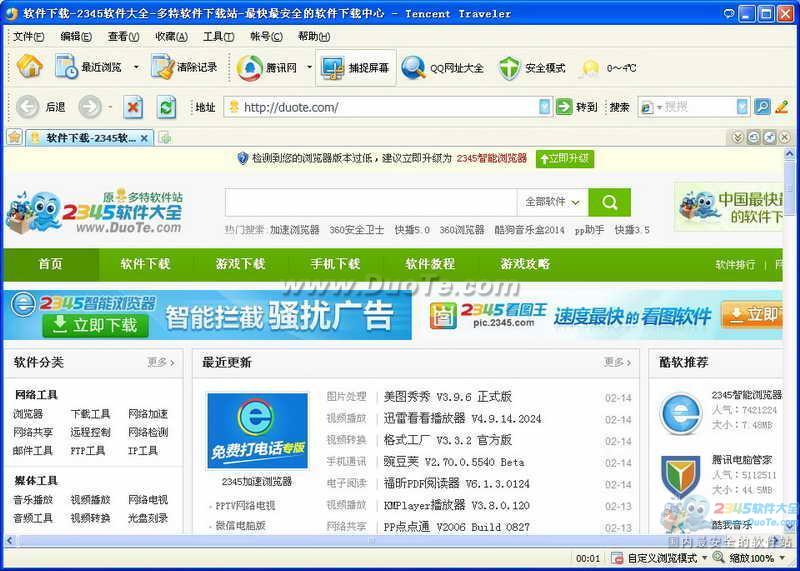Click the toolbar search magnifier button
The height and width of the screenshot is (571, 800).
[762, 107]
